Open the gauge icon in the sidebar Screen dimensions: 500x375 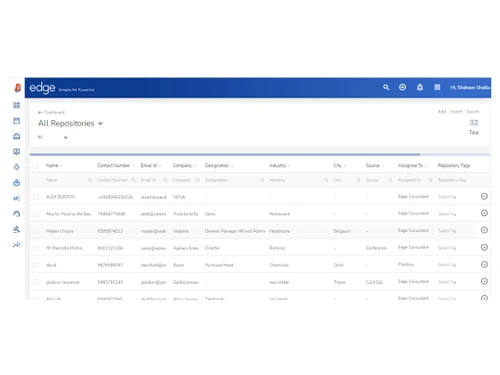pos(17,214)
